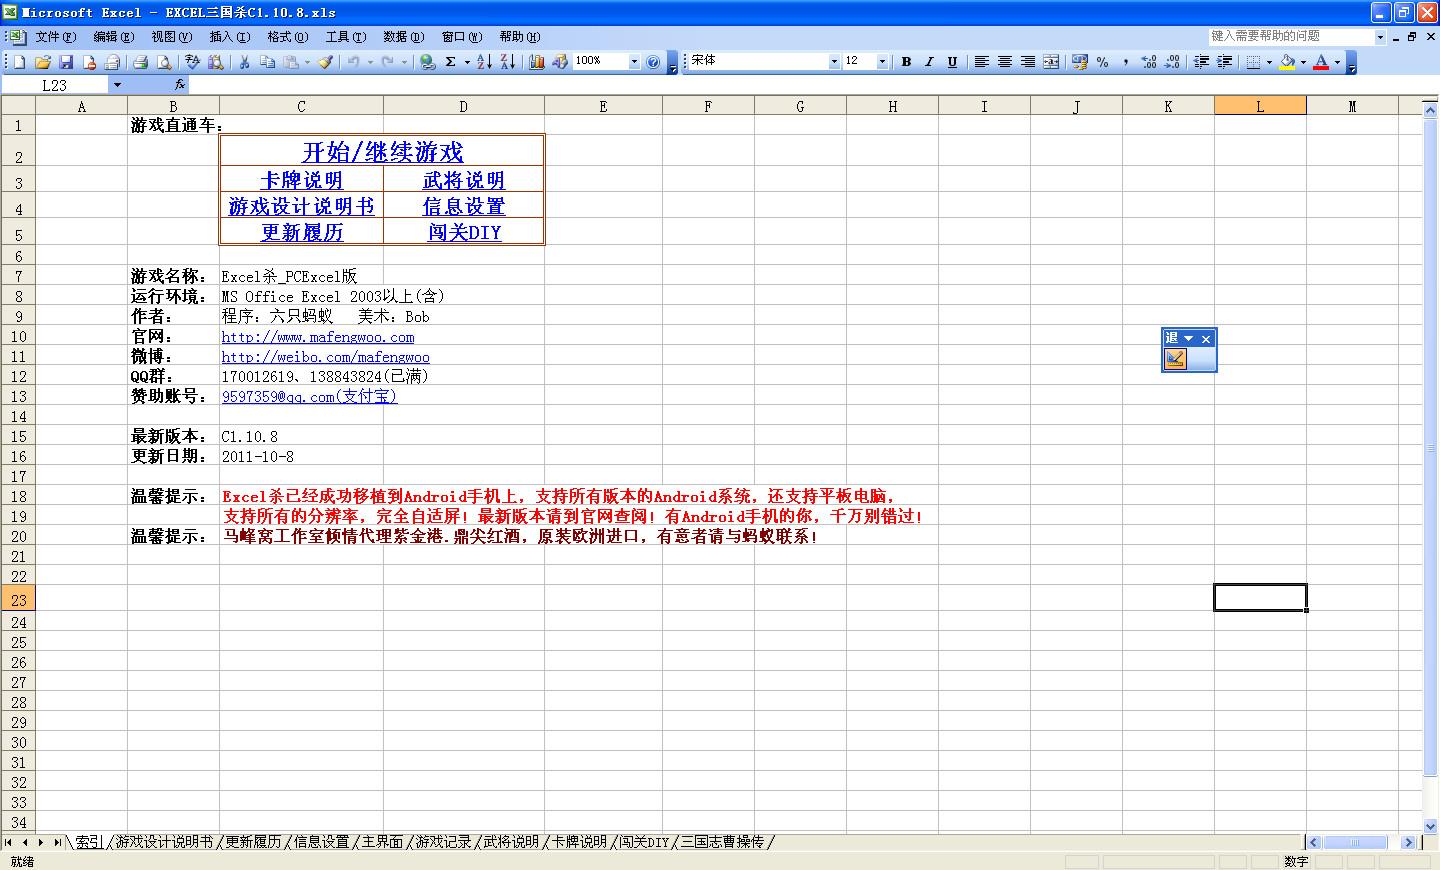The image size is (1440, 870).
Task: Click the Fill Color paint bucket
Action: click(x=1287, y=62)
